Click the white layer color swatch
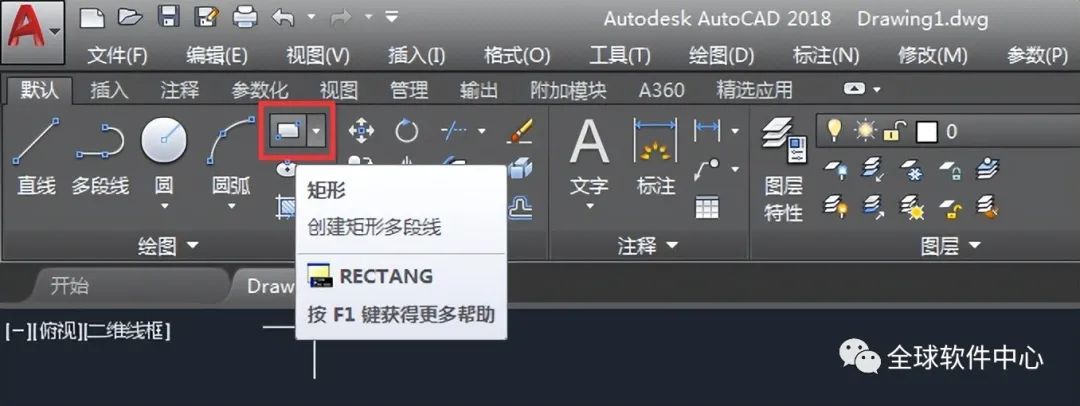The height and width of the screenshot is (406, 1080). click(x=926, y=131)
